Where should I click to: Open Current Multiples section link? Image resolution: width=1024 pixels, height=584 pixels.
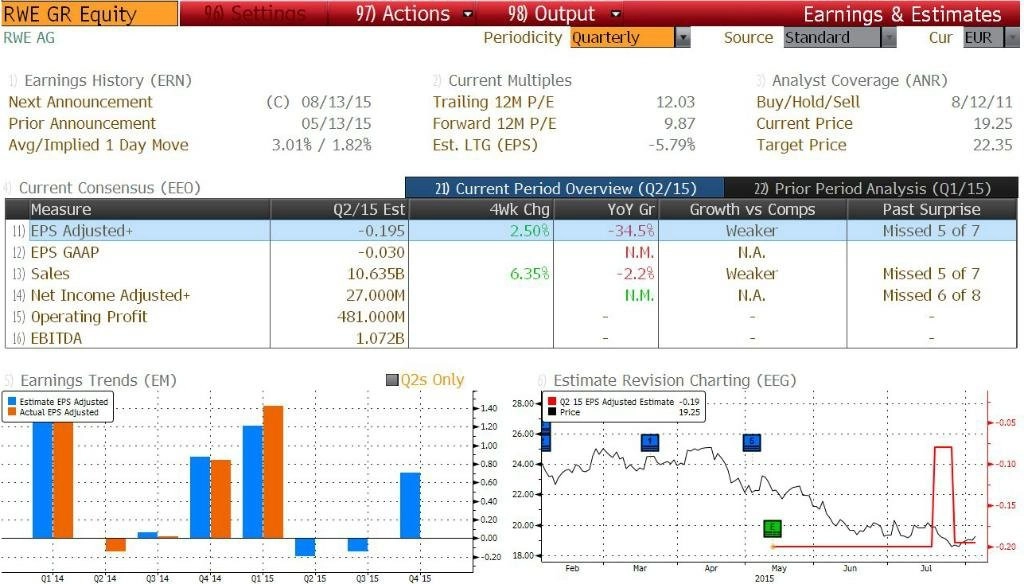(509, 80)
